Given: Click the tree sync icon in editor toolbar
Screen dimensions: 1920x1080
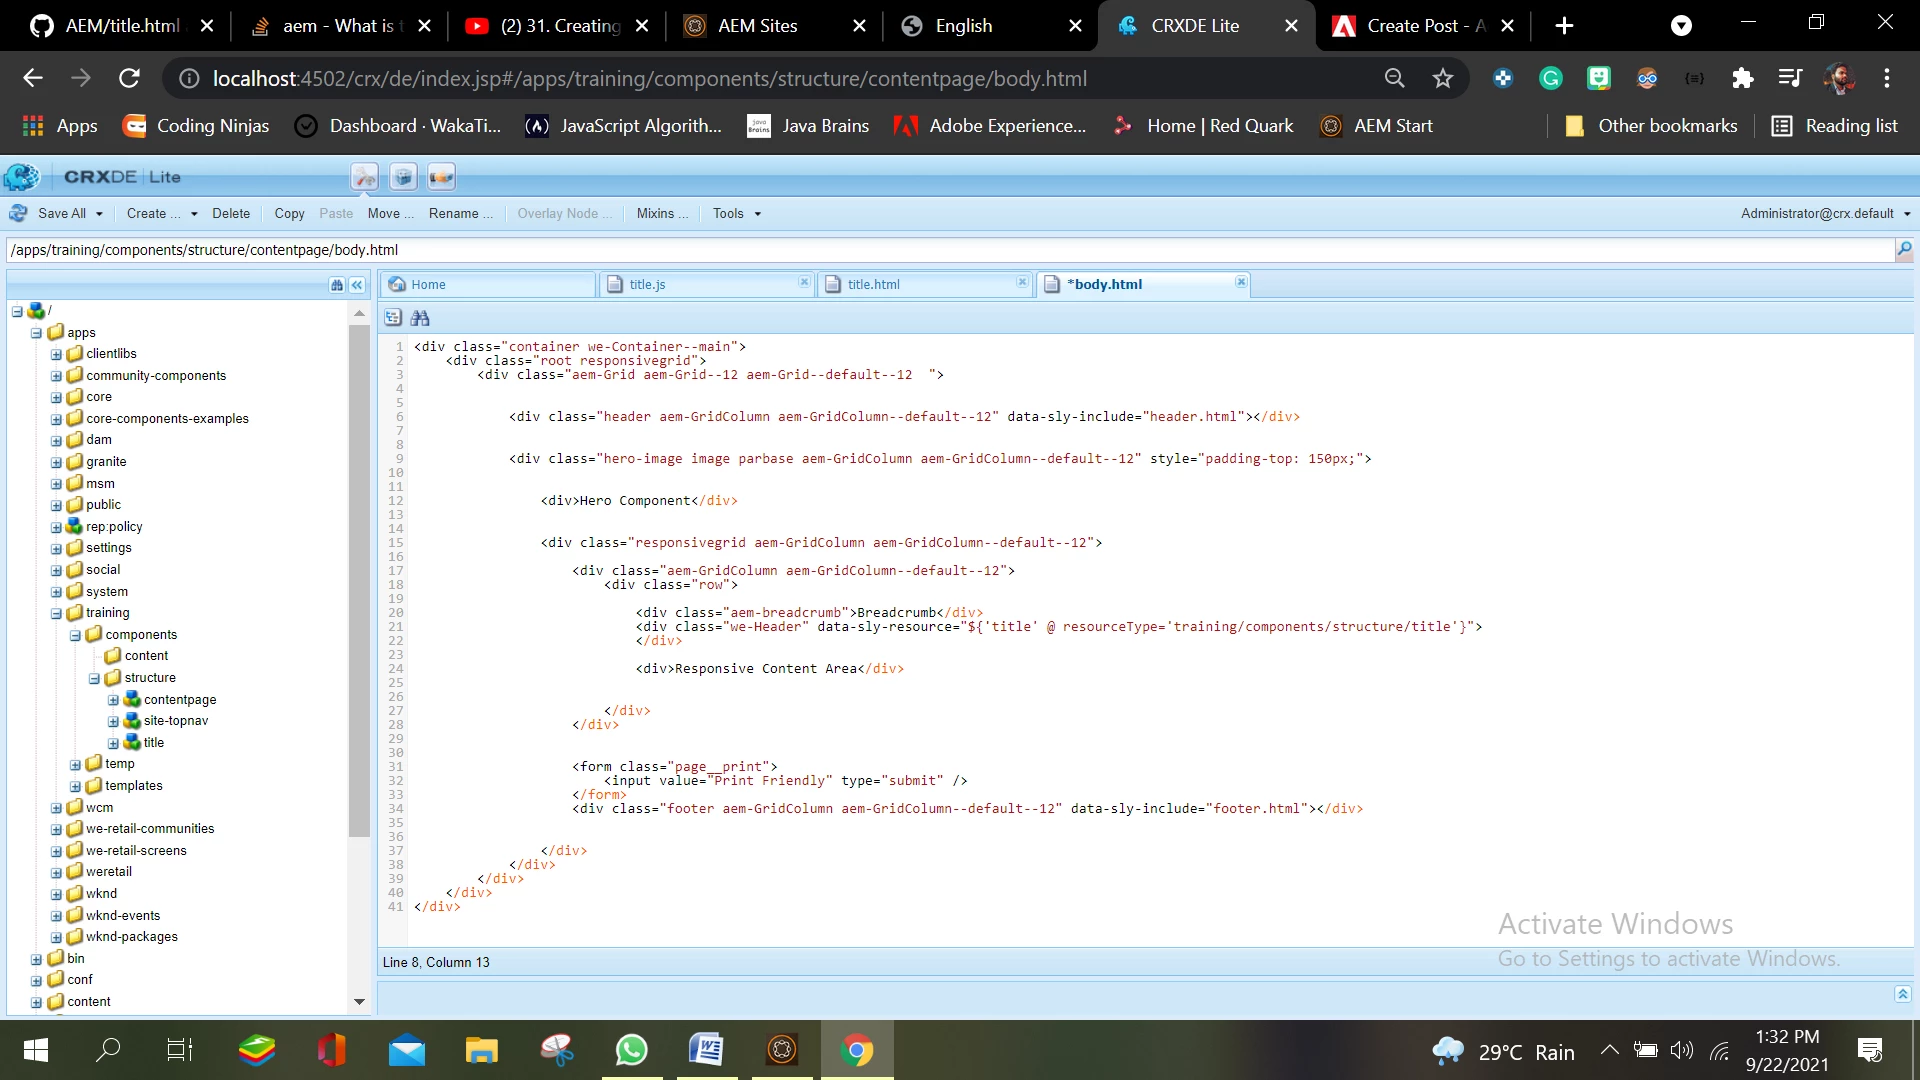Looking at the screenshot, I should [x=393, y=318].
